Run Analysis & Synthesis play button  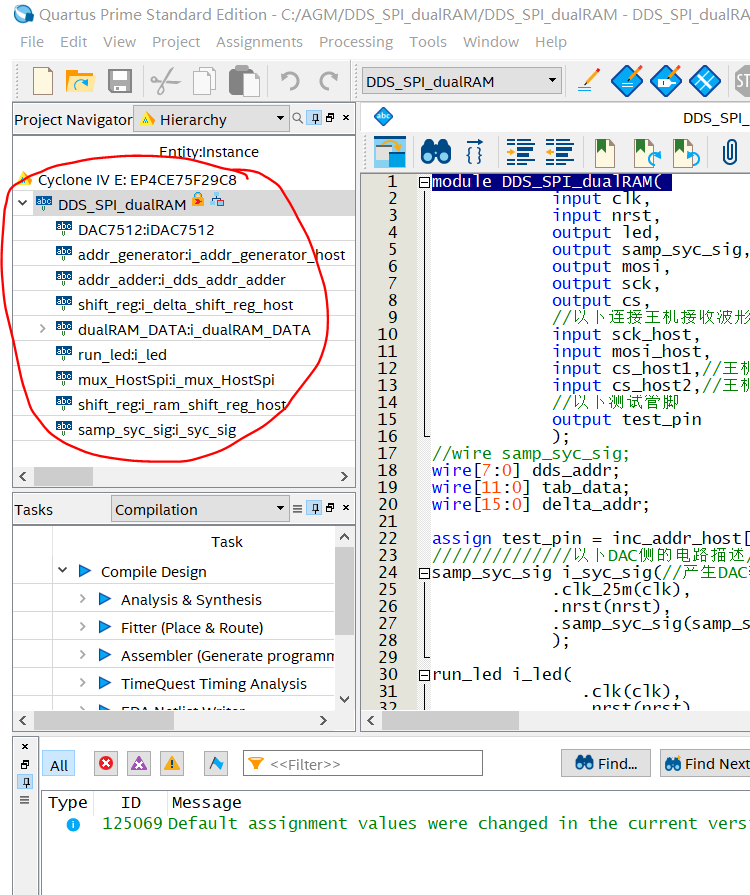point(105,599)
